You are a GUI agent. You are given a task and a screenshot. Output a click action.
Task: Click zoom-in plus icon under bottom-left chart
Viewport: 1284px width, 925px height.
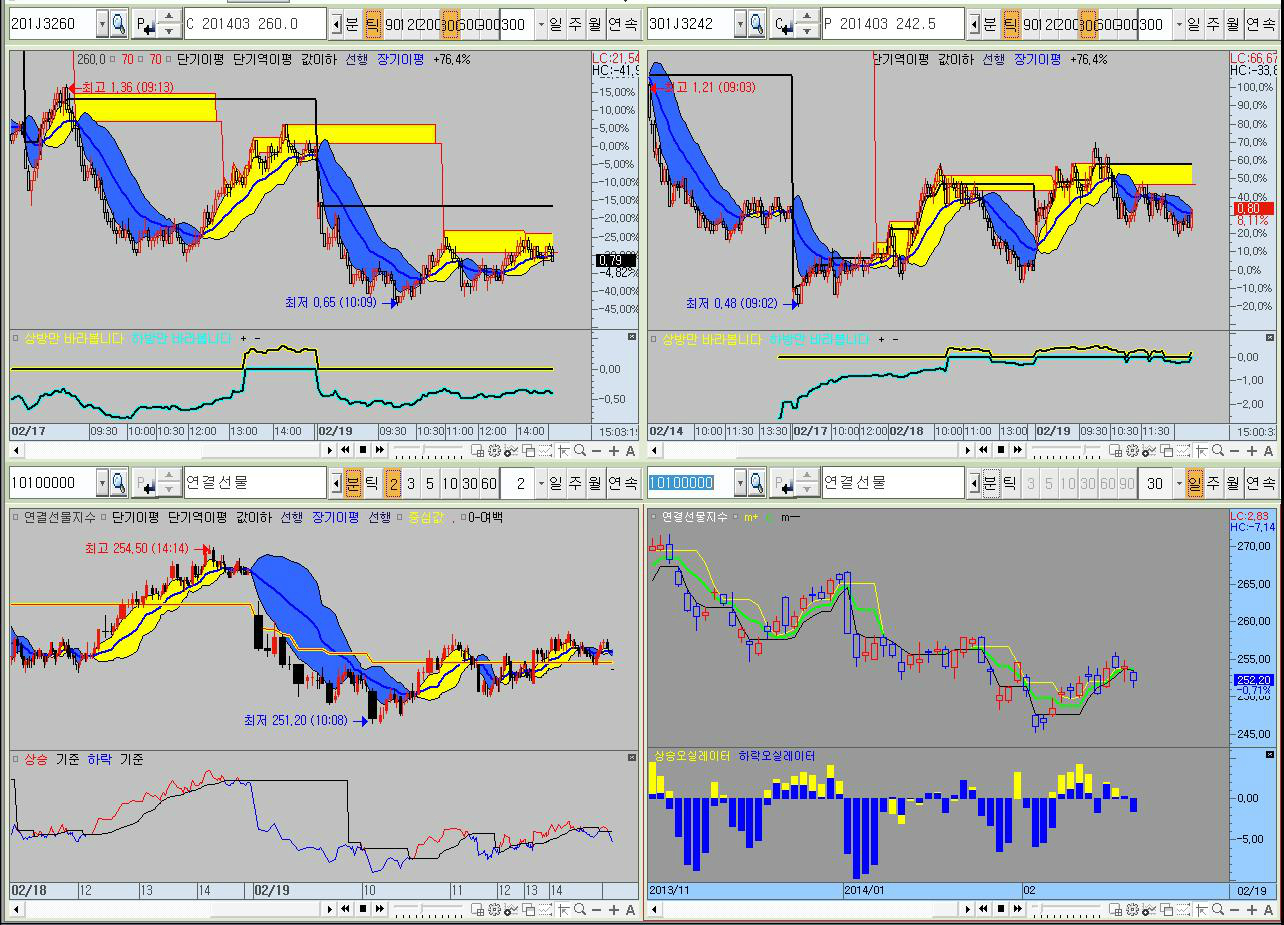tap(613, 910)
